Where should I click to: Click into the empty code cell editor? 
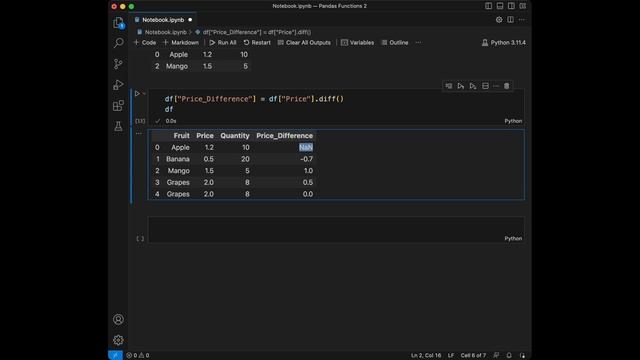(336, 226)
